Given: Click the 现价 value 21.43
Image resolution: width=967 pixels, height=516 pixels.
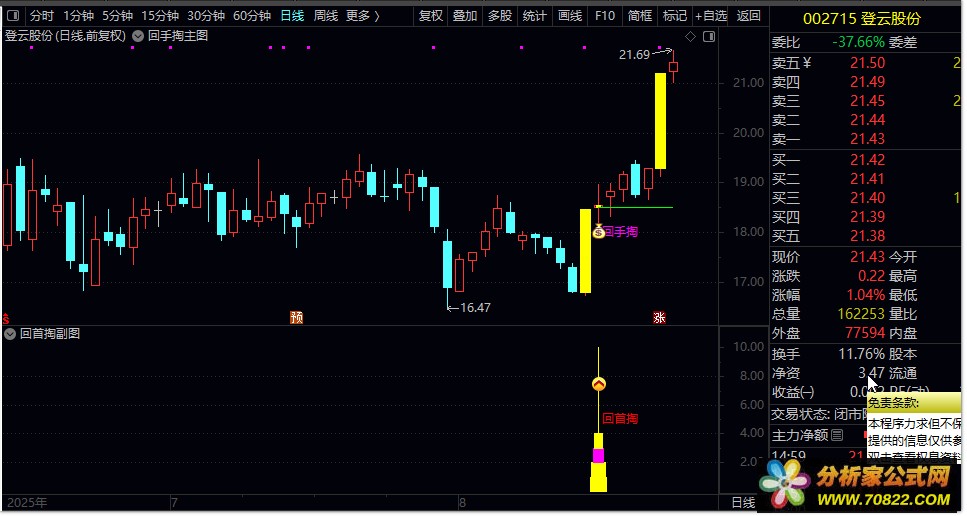Looking at the screenshot, I should pos(867,257).
